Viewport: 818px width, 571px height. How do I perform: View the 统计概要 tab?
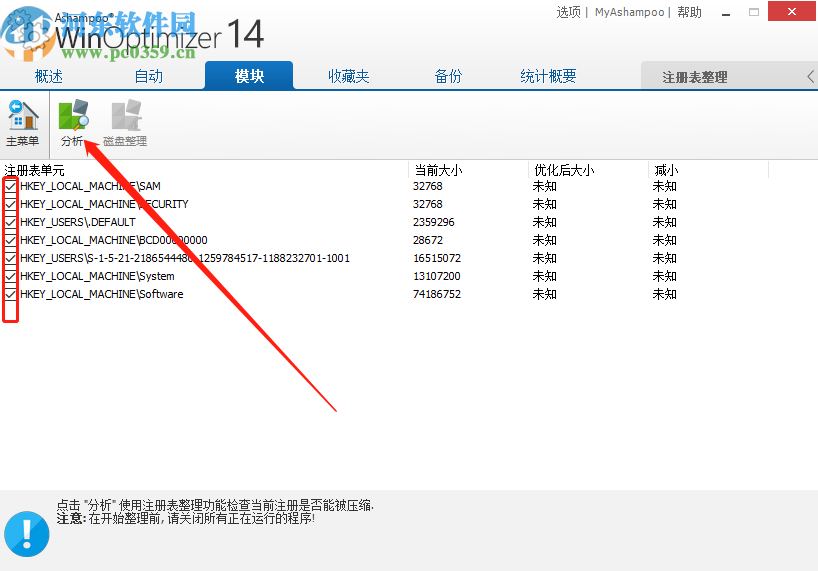pos(548,76)
